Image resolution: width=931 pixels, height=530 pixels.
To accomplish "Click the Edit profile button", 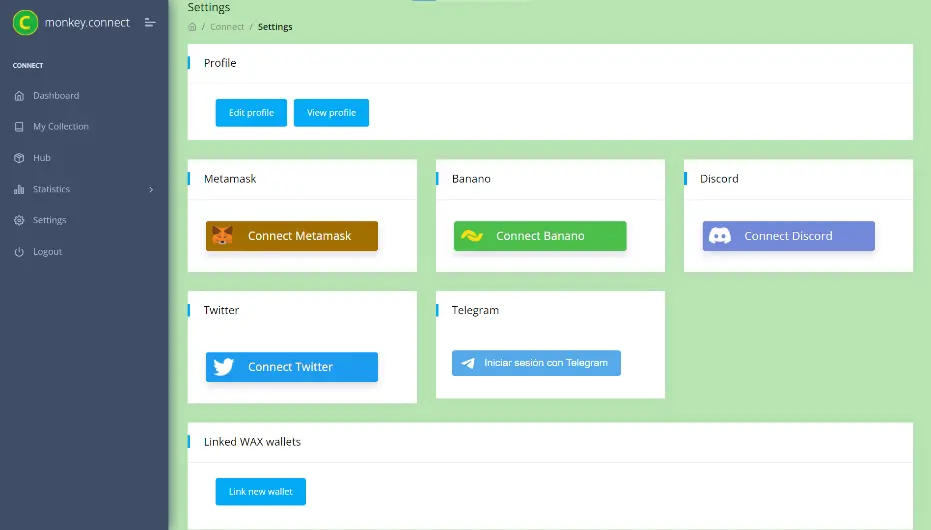I will pyautogui.click(x=251, y=113).
